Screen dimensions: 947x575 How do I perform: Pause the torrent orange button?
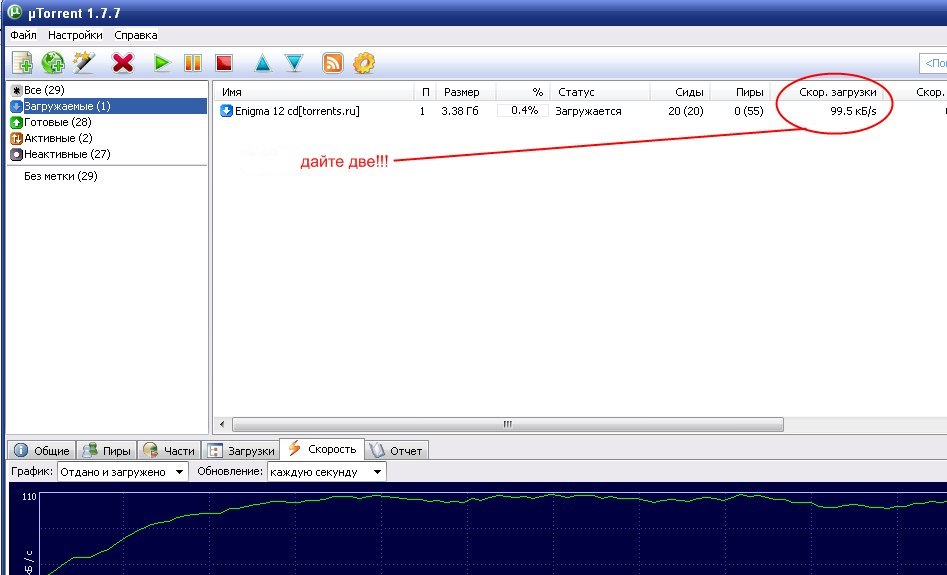click(193, 63)
